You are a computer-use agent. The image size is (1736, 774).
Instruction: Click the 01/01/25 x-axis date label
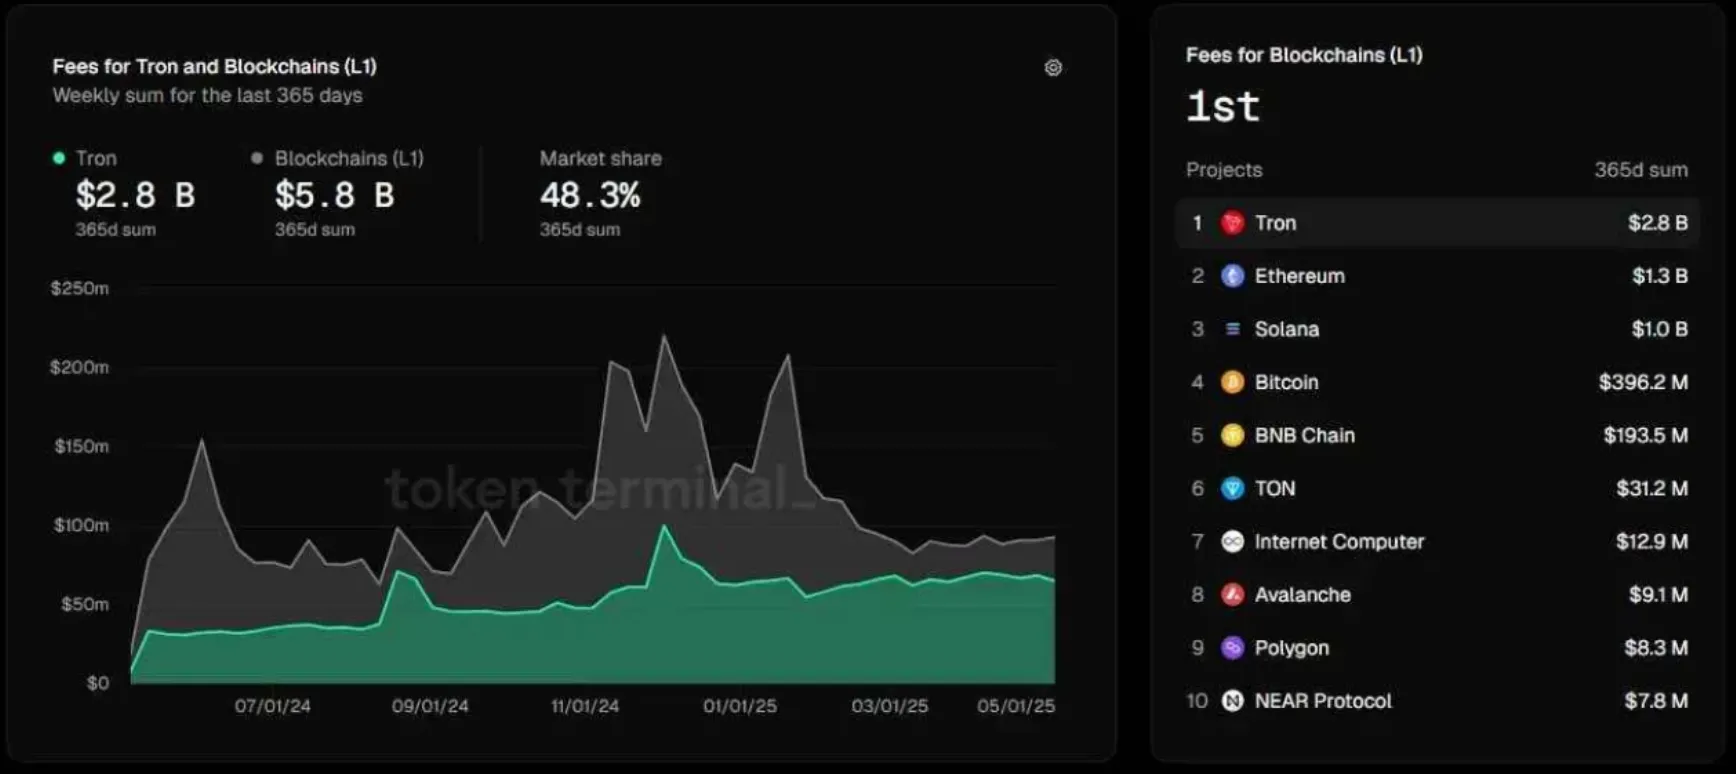[x=740, y=706]
